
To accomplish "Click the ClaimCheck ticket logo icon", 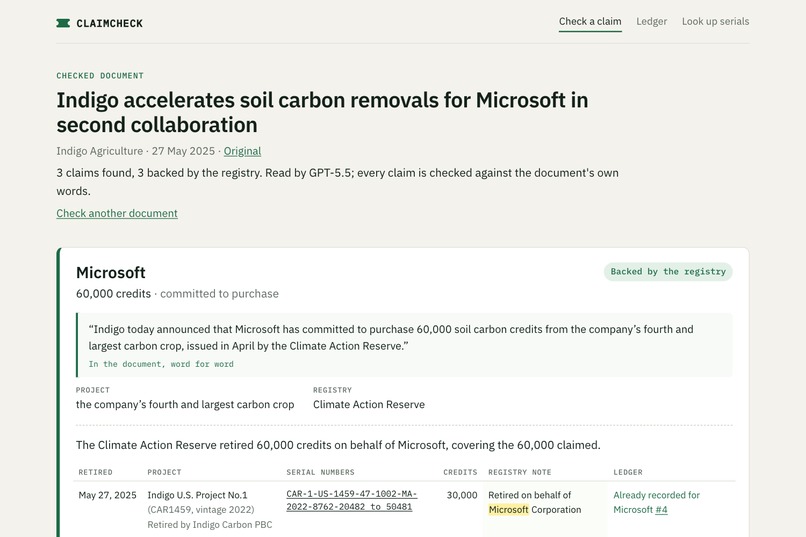I will click(x=63, y=23).
